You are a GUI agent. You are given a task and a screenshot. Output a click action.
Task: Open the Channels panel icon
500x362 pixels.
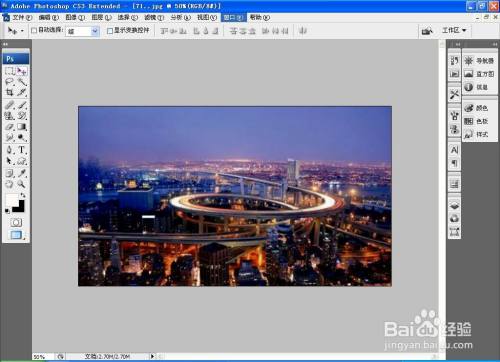pos(454,219)
